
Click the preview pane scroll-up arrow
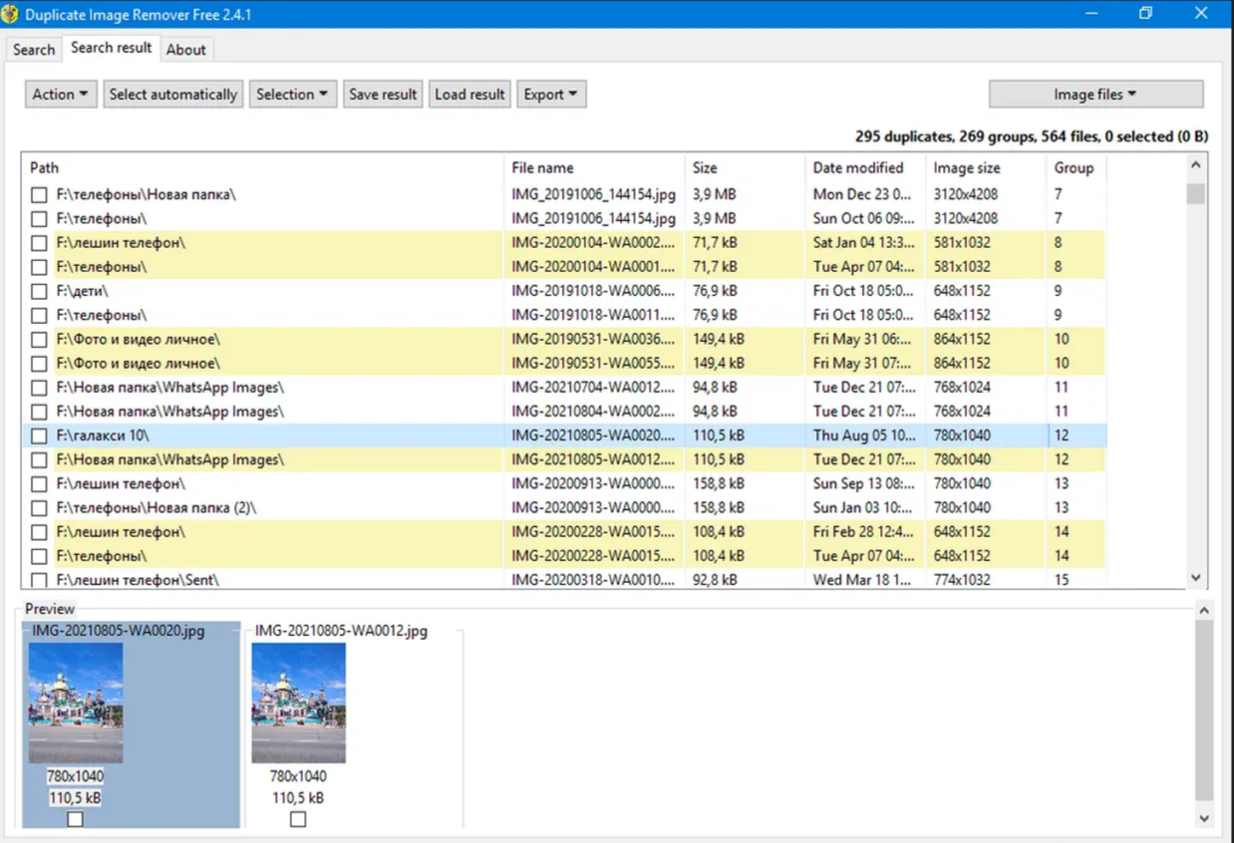[1204, 610]
